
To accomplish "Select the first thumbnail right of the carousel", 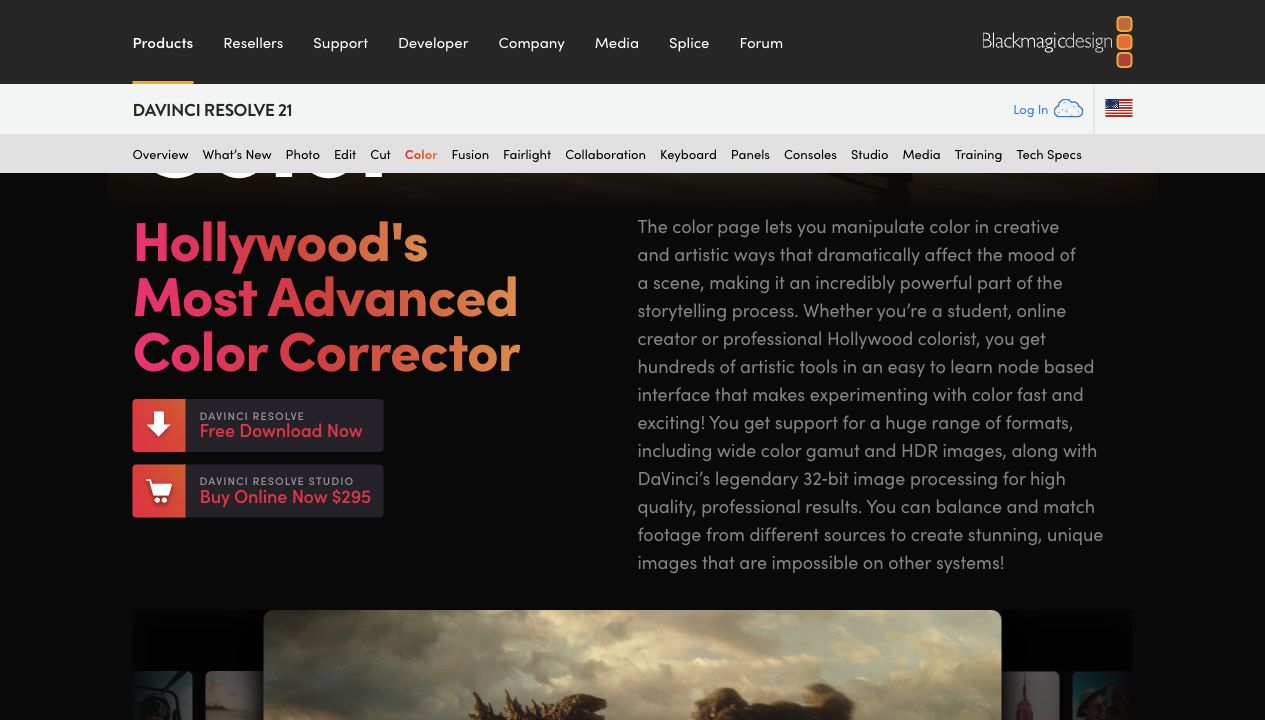I will (x=1030, y=695).
